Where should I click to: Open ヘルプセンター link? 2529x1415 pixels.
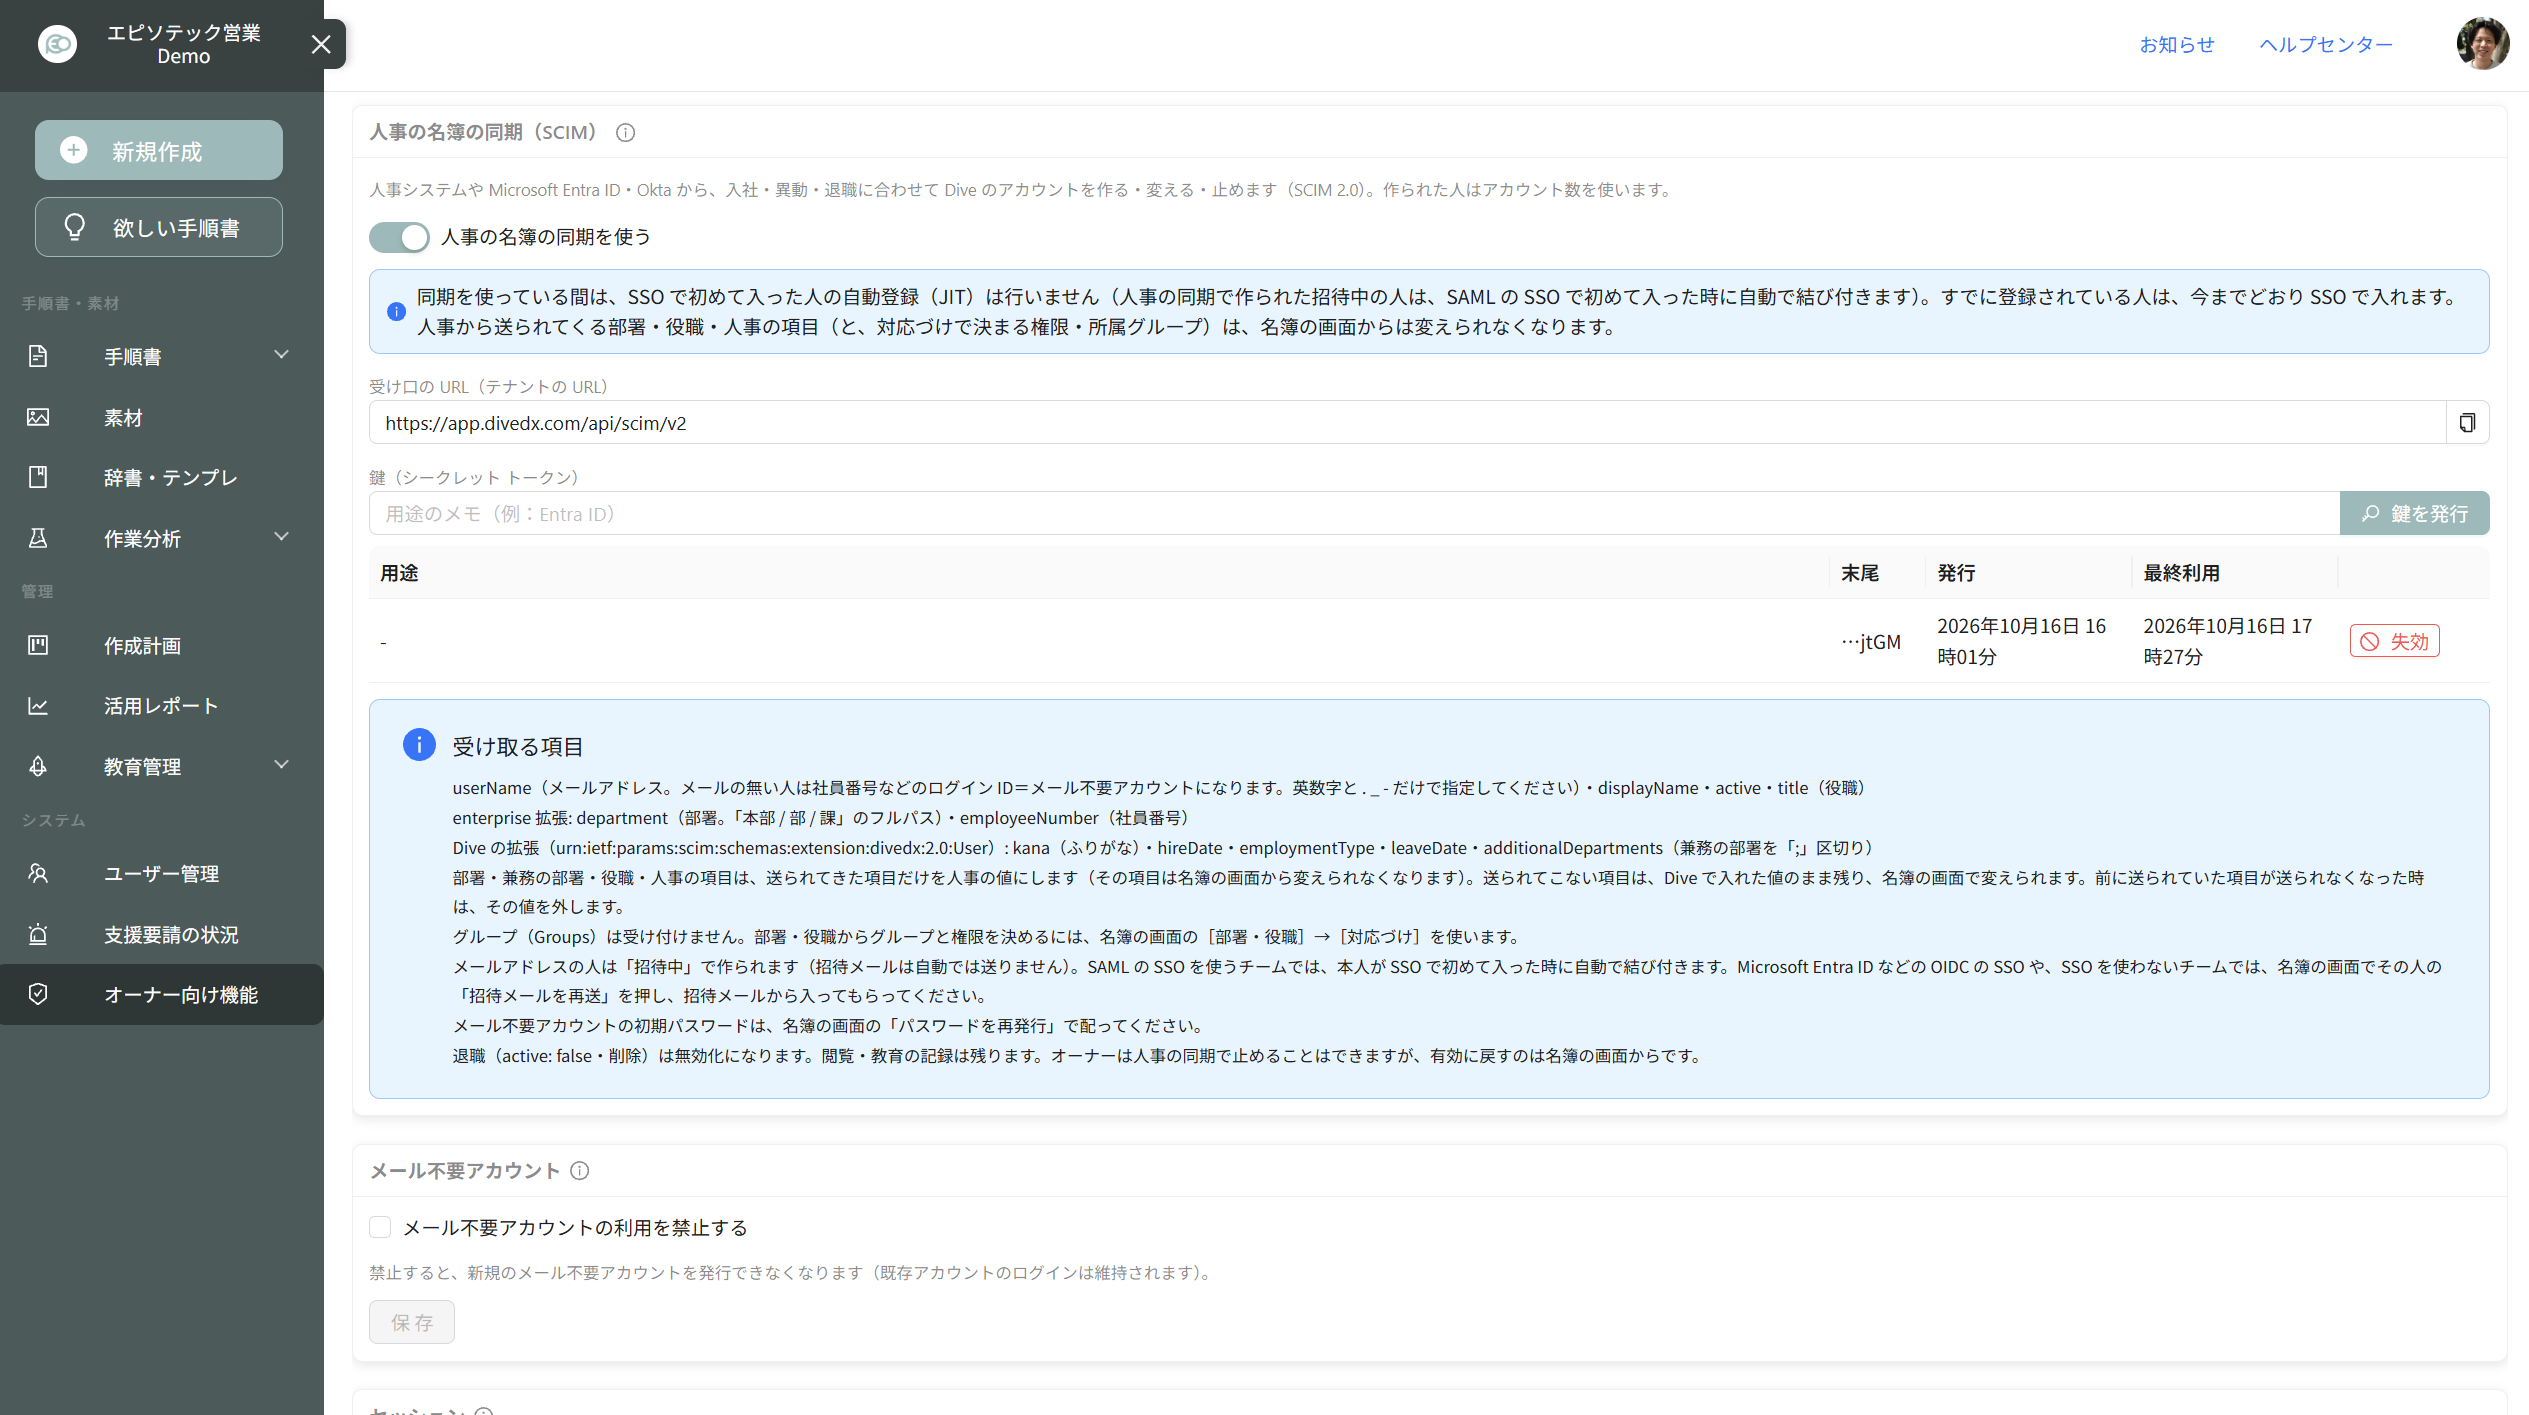2326,44
